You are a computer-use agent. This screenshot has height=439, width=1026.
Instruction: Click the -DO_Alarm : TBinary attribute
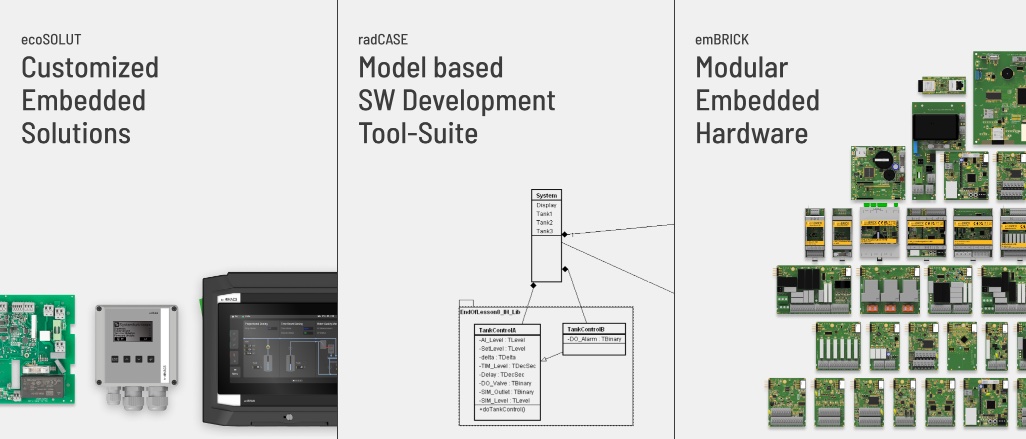(x=594, y=339)
